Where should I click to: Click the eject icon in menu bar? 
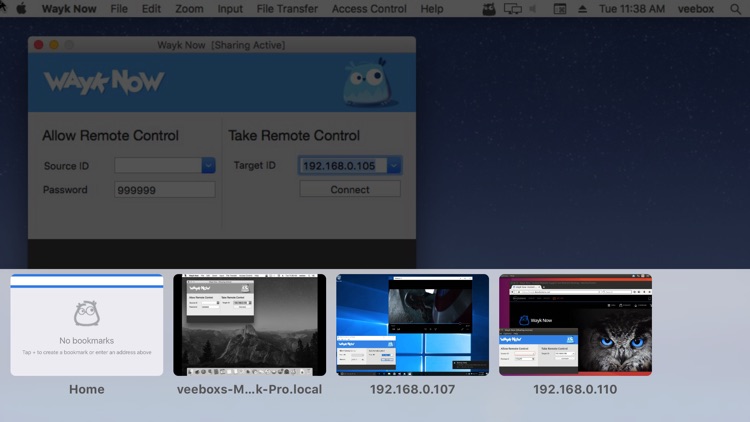[582, 9]
